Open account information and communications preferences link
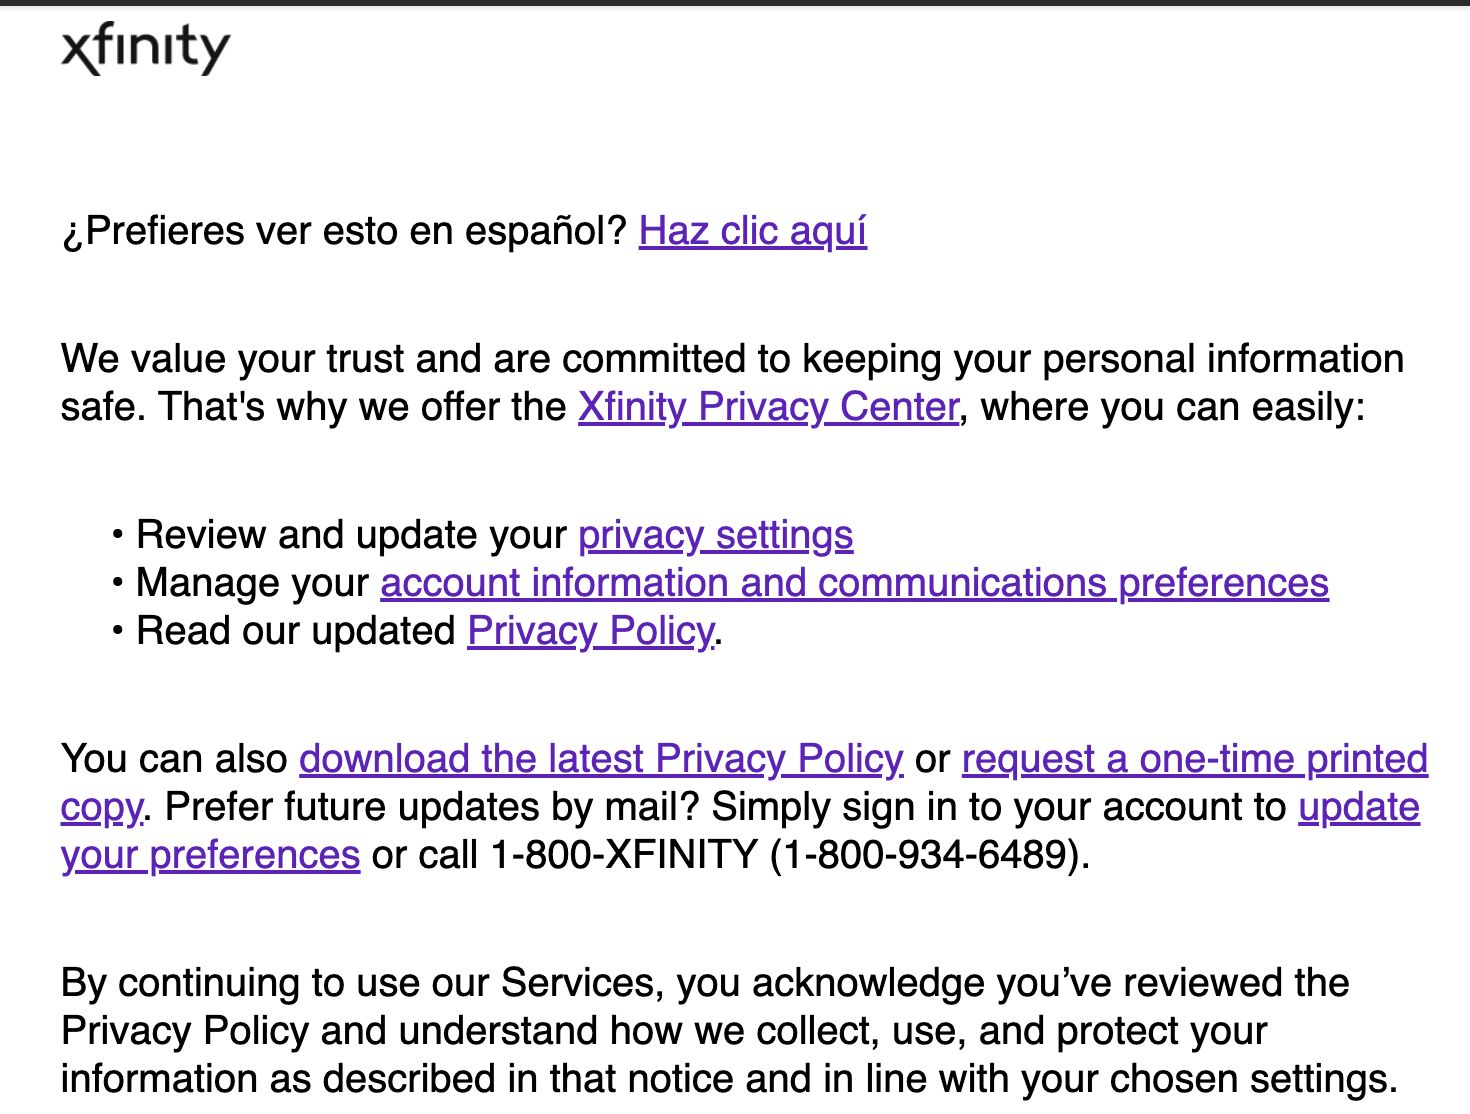The width and height of the screenshot is (1470, 1114). pos(854,583)
